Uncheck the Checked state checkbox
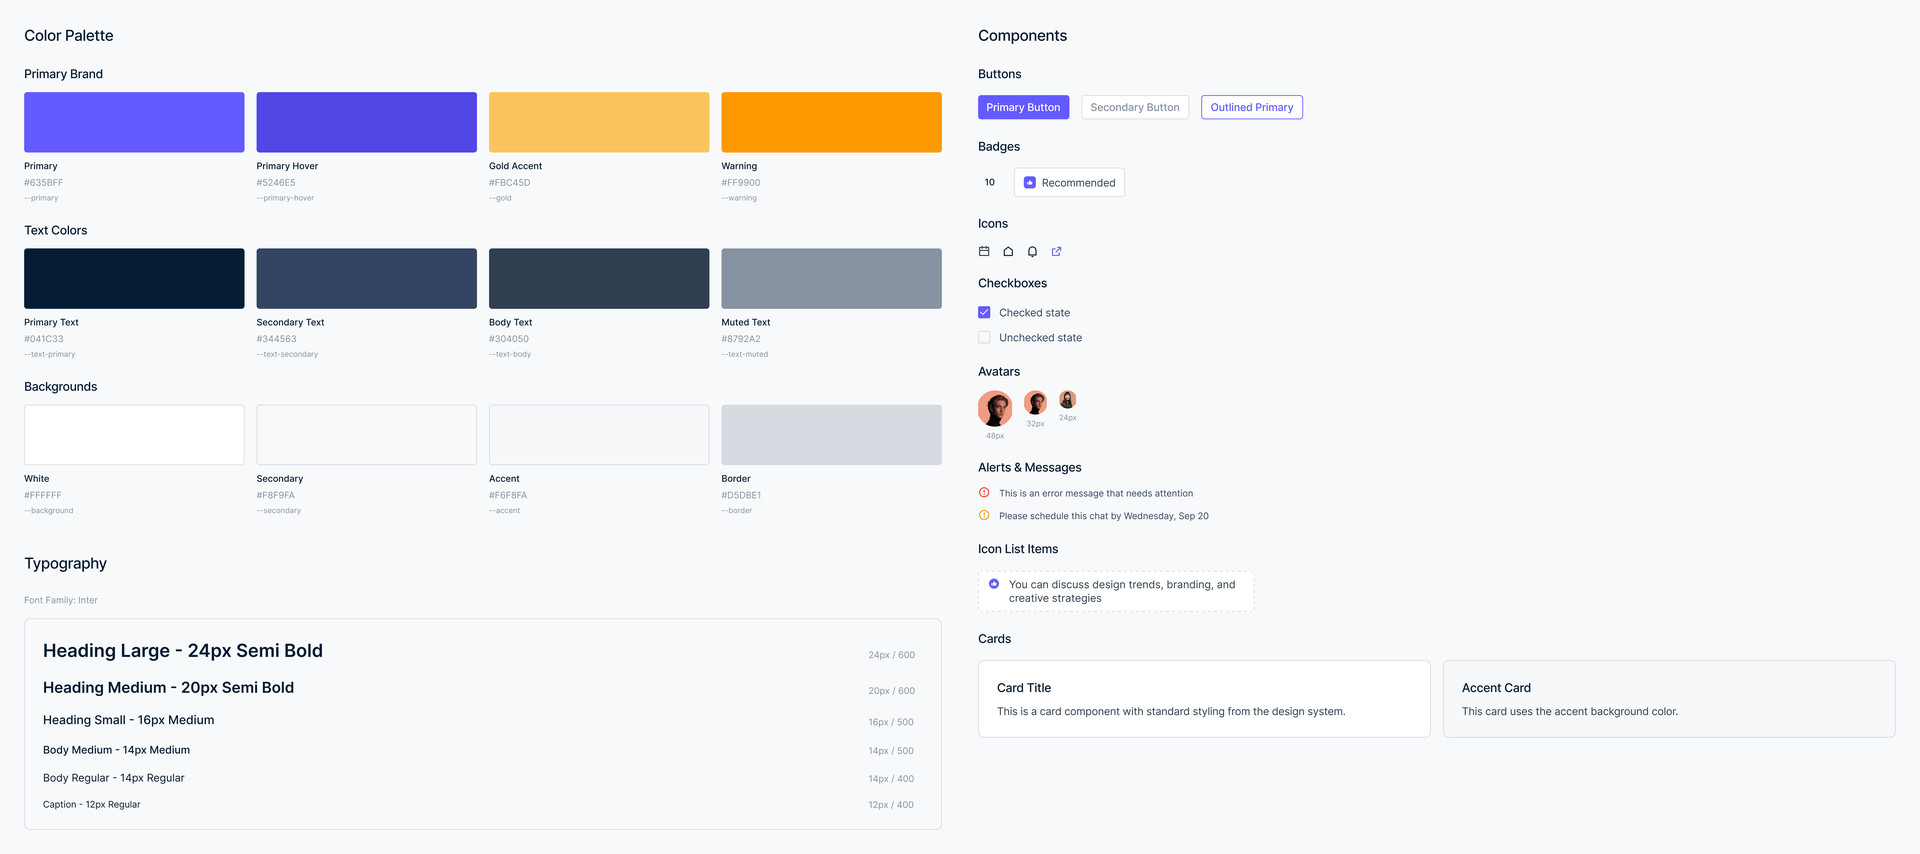 click(984, 312)
